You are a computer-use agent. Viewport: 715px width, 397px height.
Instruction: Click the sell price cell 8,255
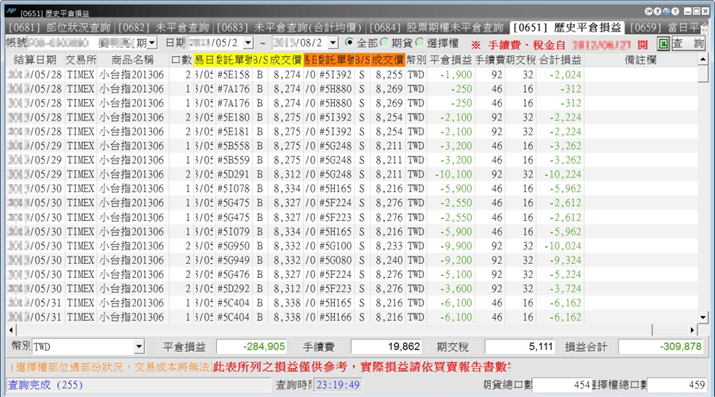[x=389, y=74]
